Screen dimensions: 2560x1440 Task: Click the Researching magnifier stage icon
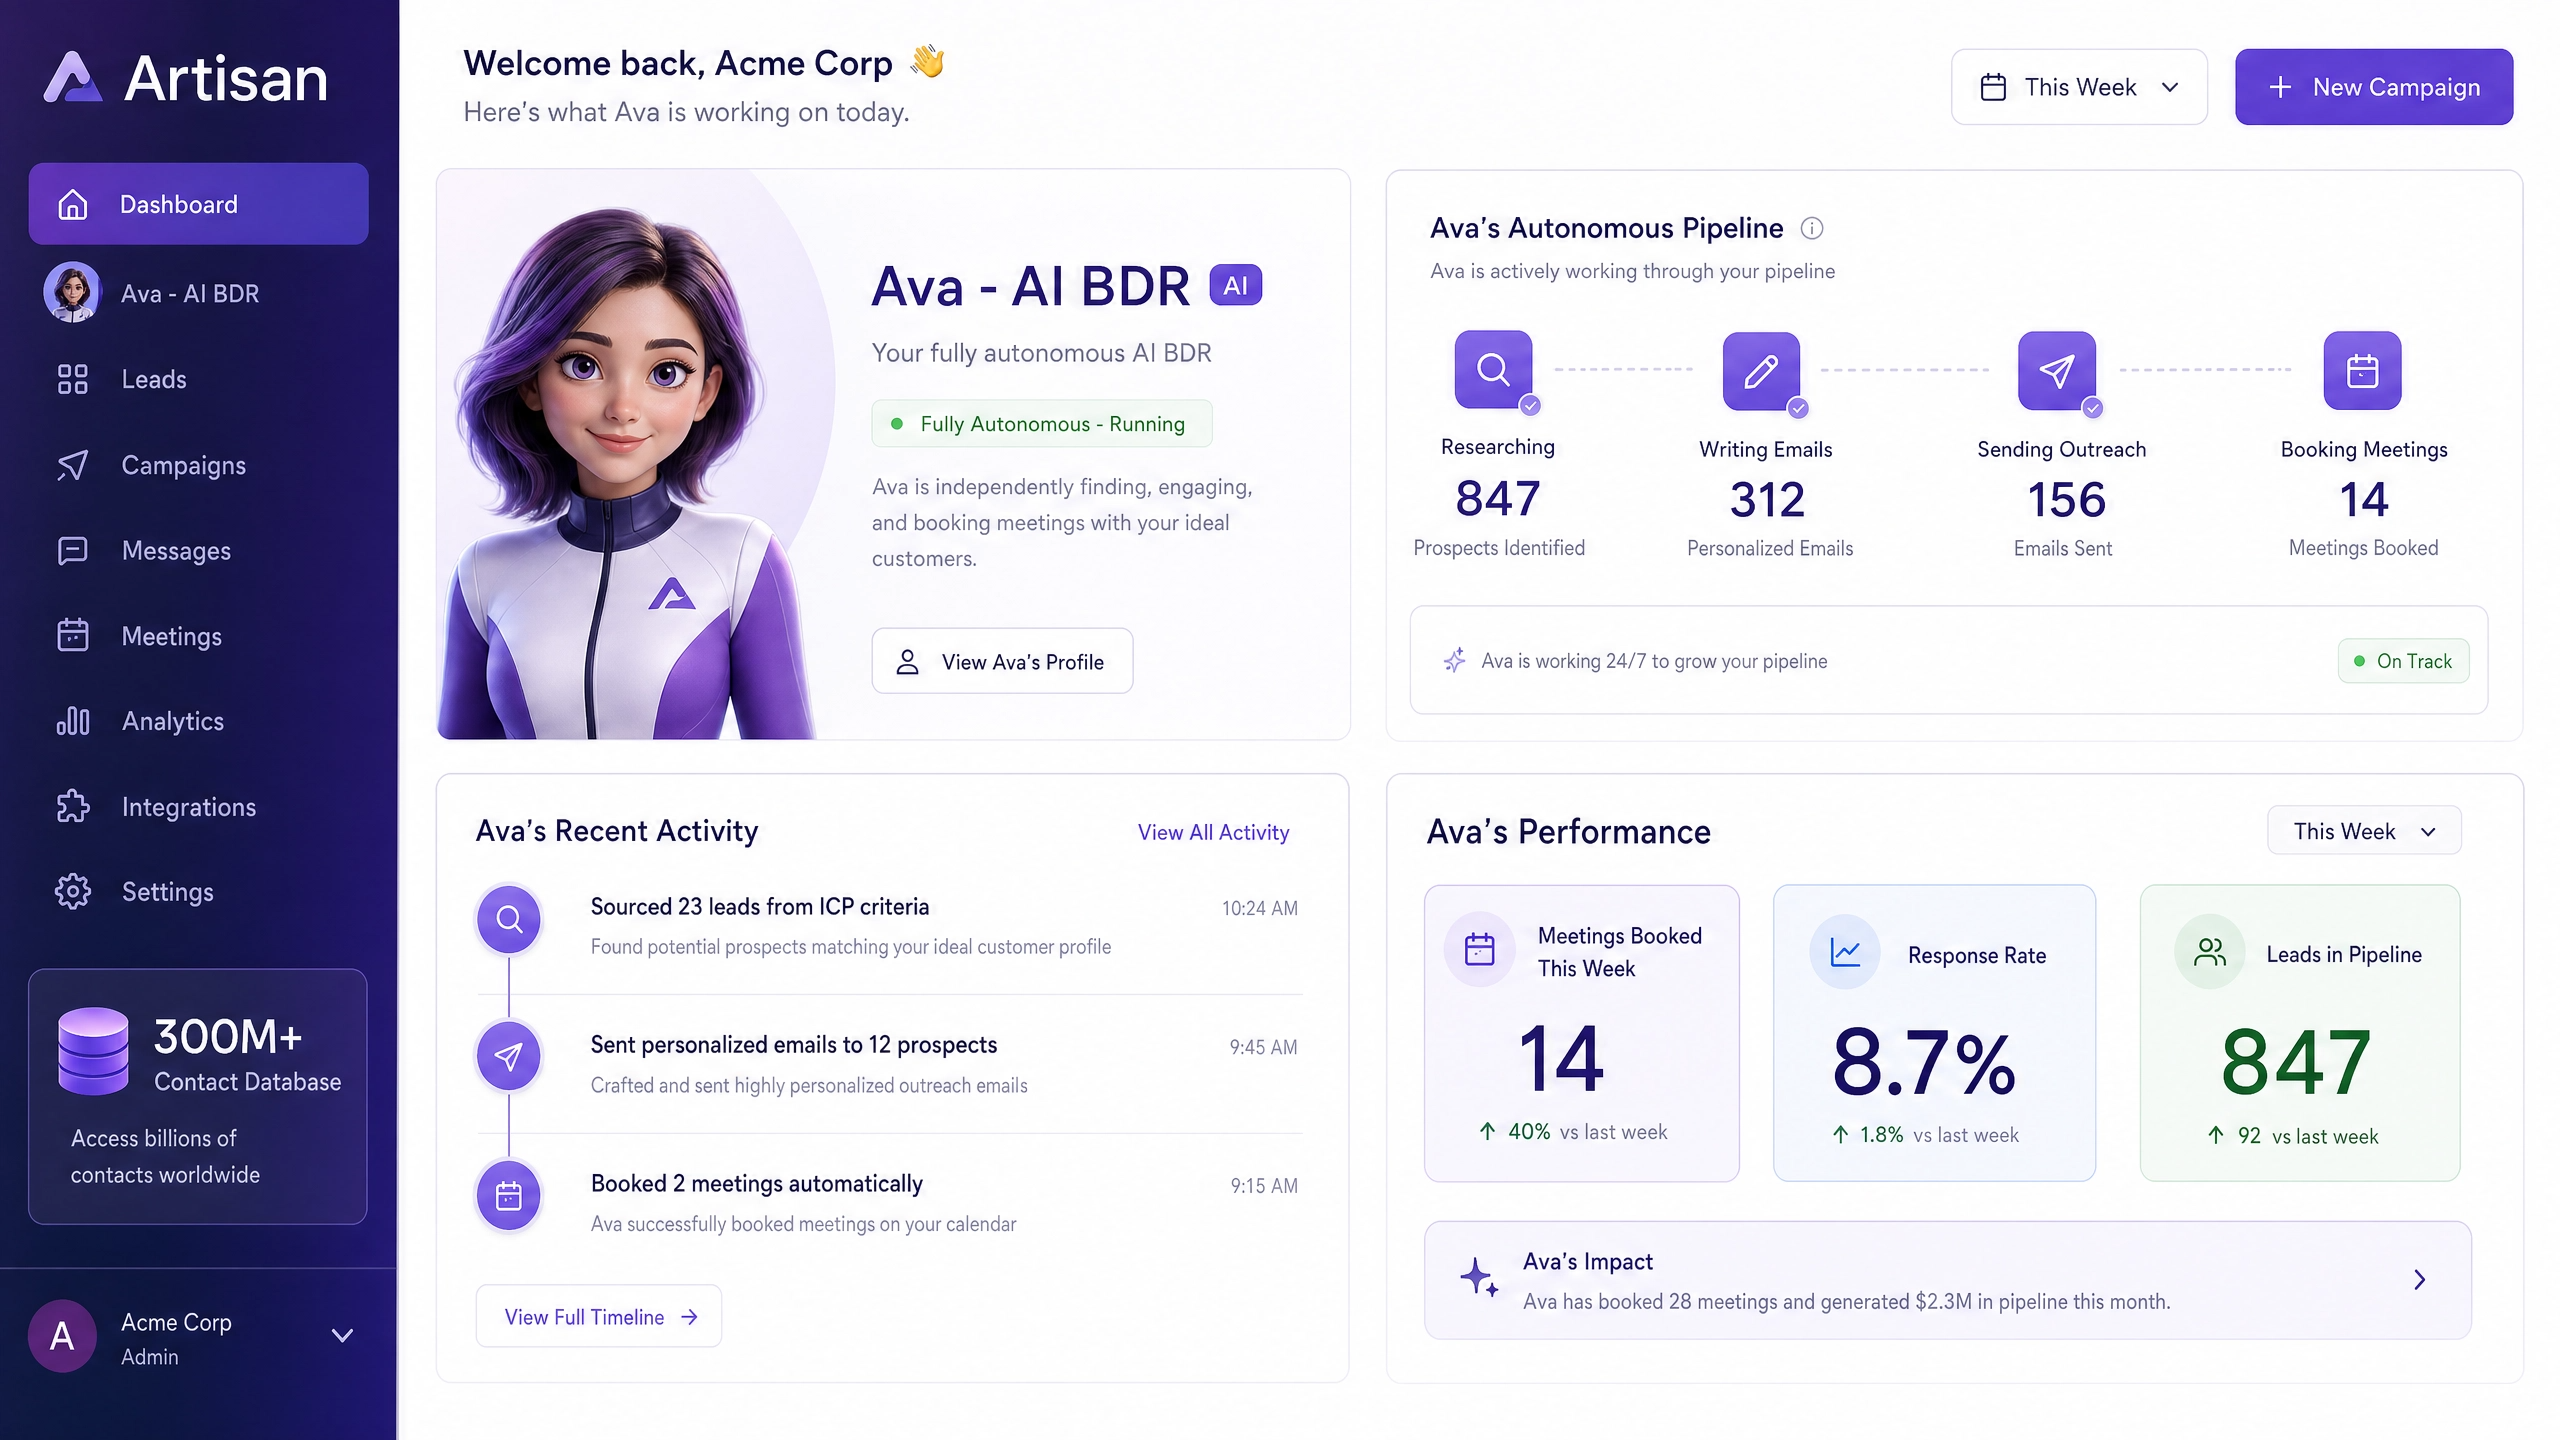point(1493,369)
